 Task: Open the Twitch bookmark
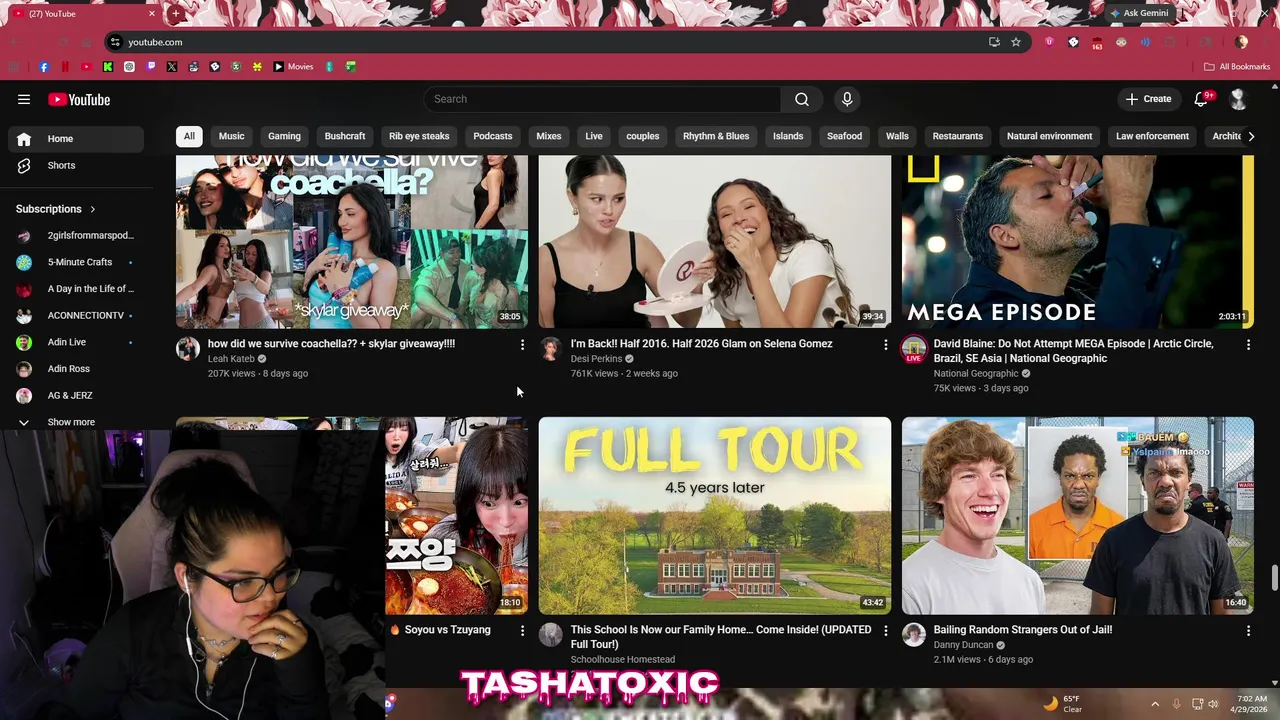click(x=151, y=67)
